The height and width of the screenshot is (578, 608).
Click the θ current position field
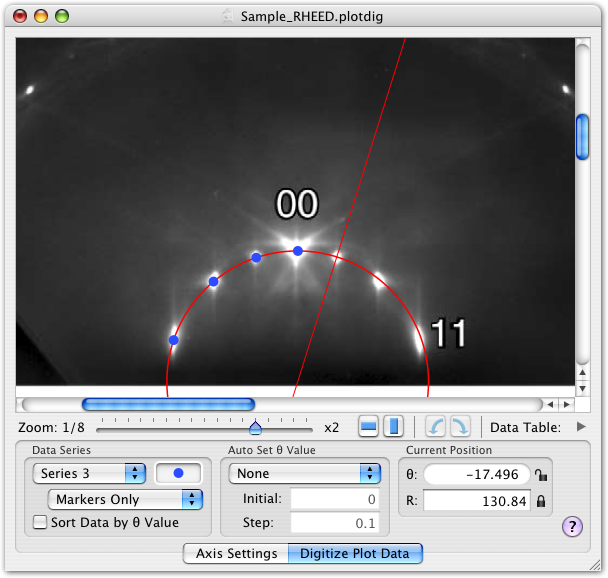477,474
